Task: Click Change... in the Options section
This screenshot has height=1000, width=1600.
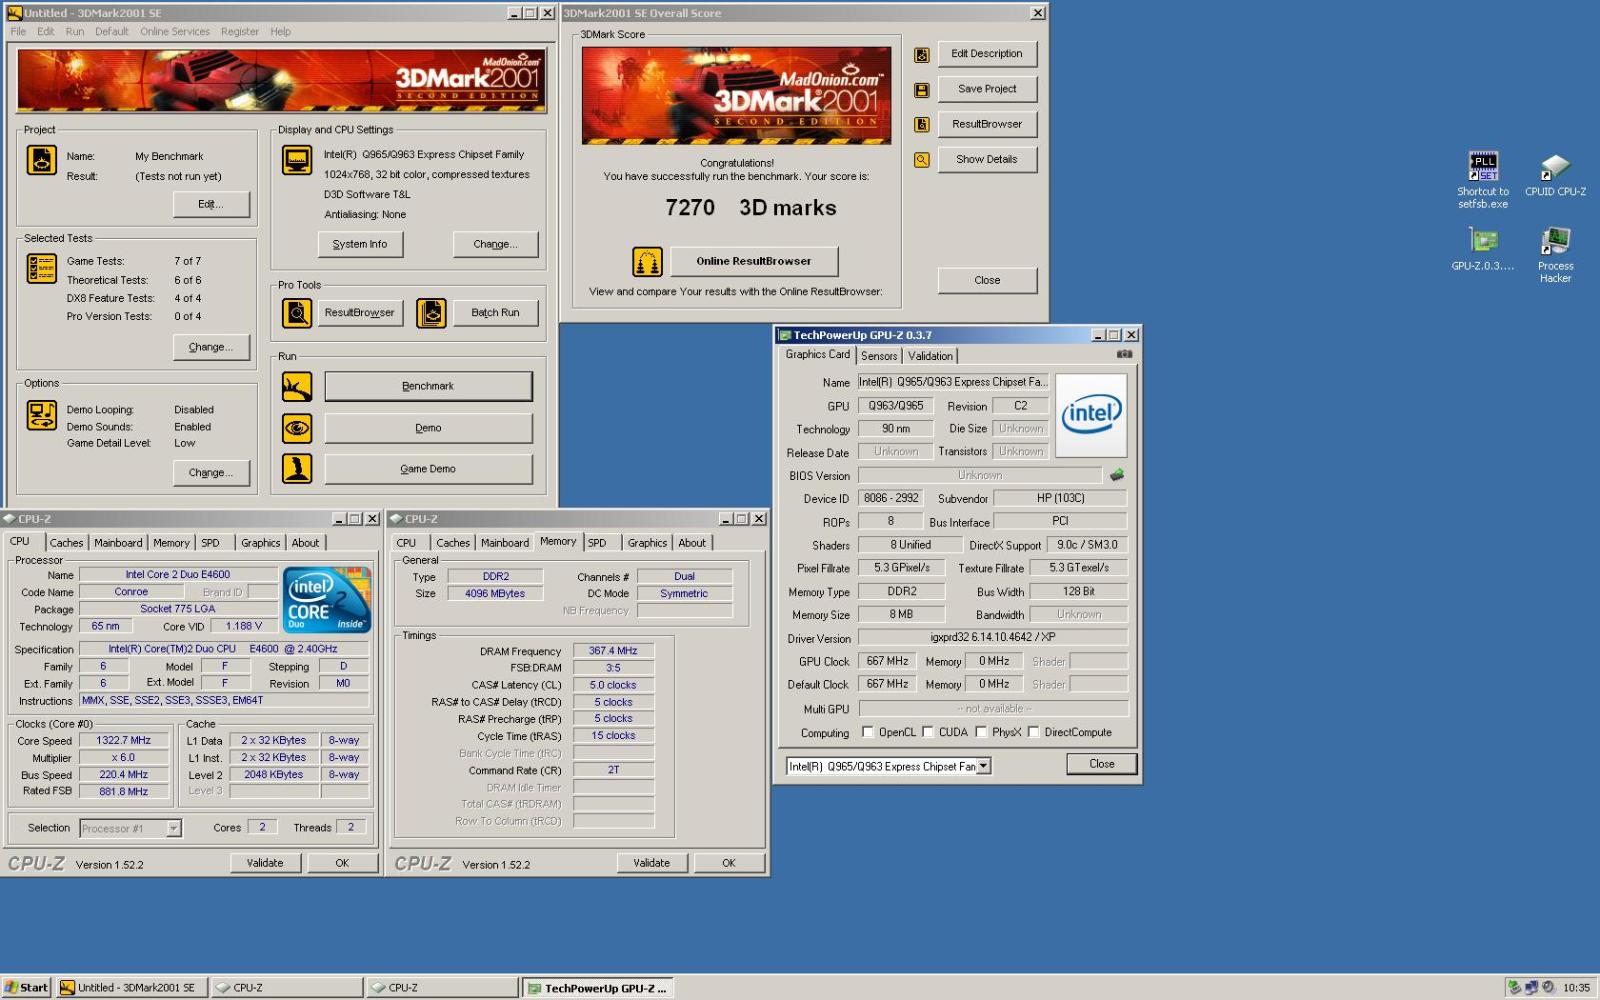Action: (211, 473)
